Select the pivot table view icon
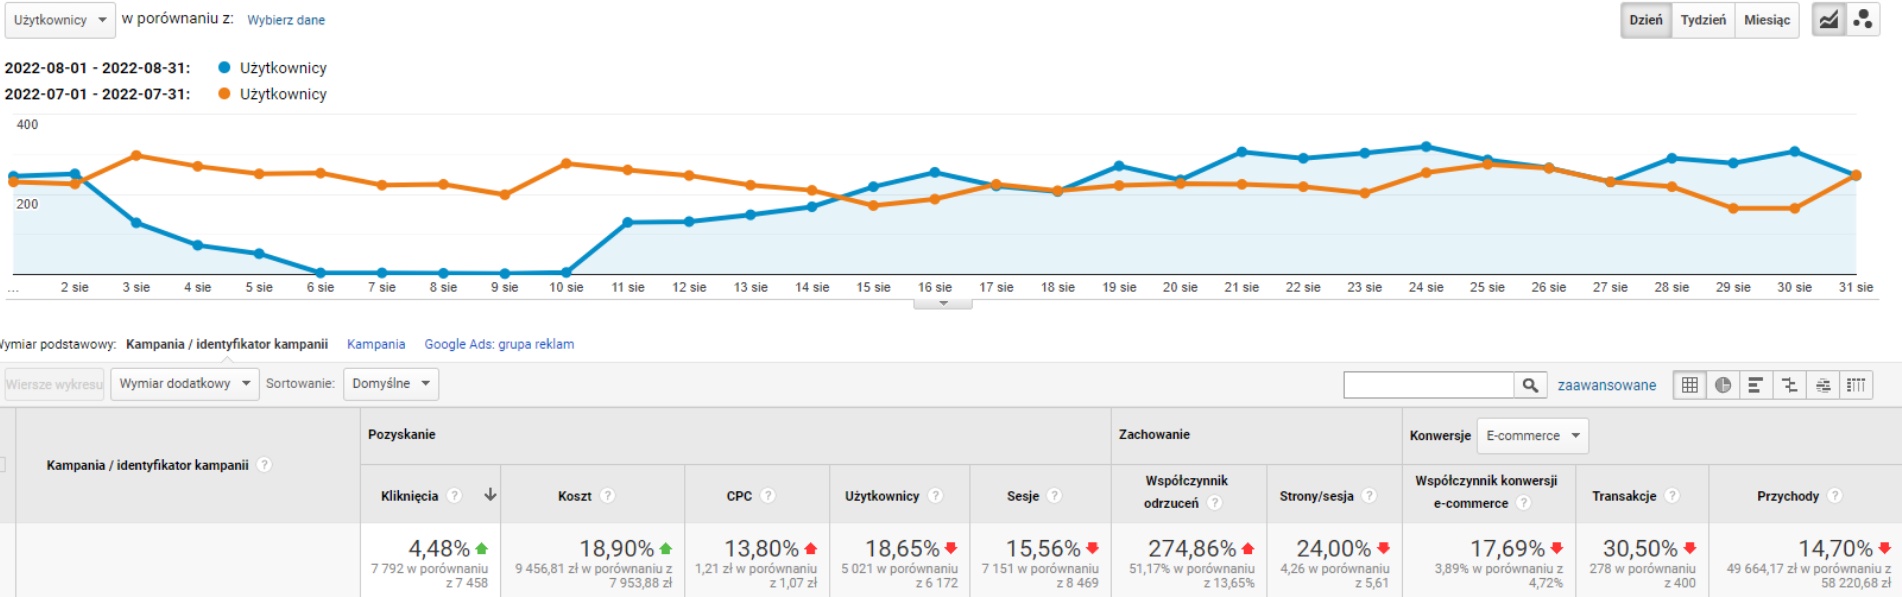The width and height of the screenshot is (1902, 597). coord(1856,385)
